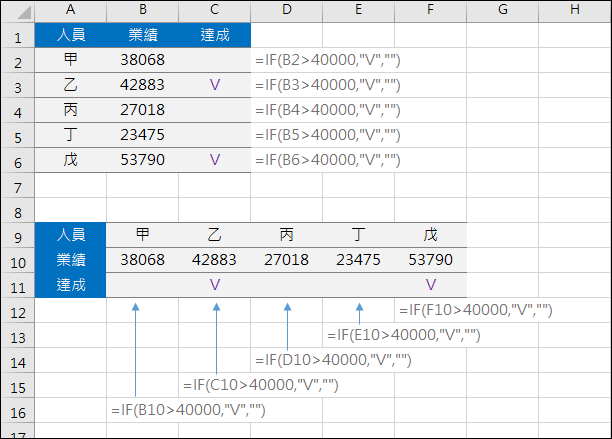Image resolution: width=612 pixels, height=439 pixels.
Task: Click cell A10 label 業績
Action: pos(71,259)
